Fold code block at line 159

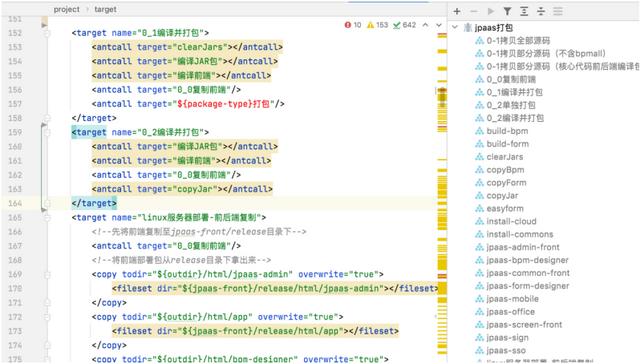click(47, 133)
